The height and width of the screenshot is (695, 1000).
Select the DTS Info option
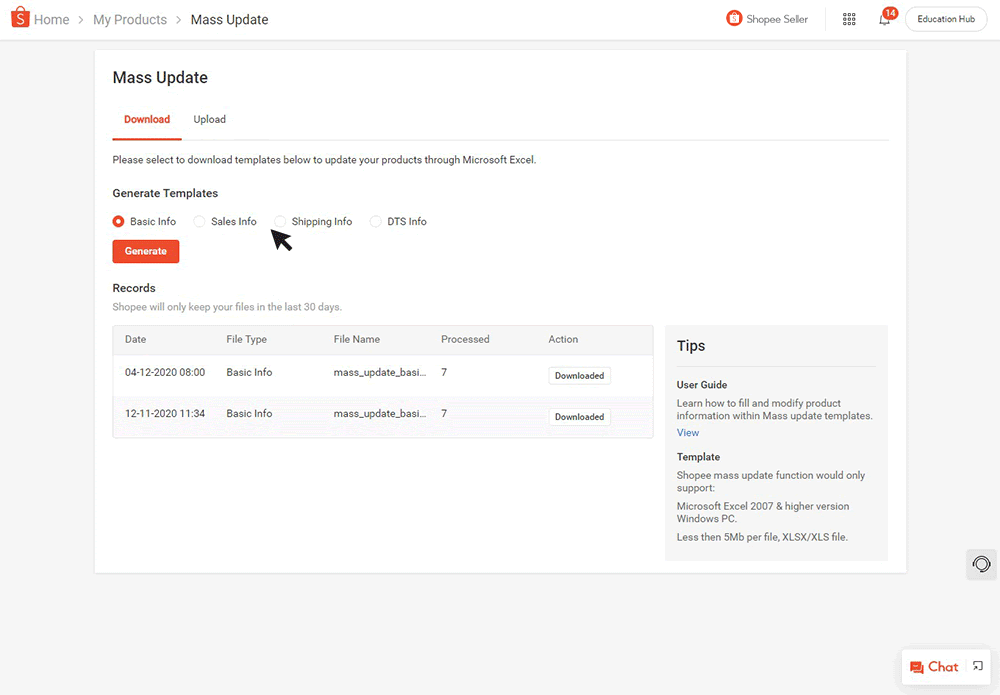click(x=375, y=221)
